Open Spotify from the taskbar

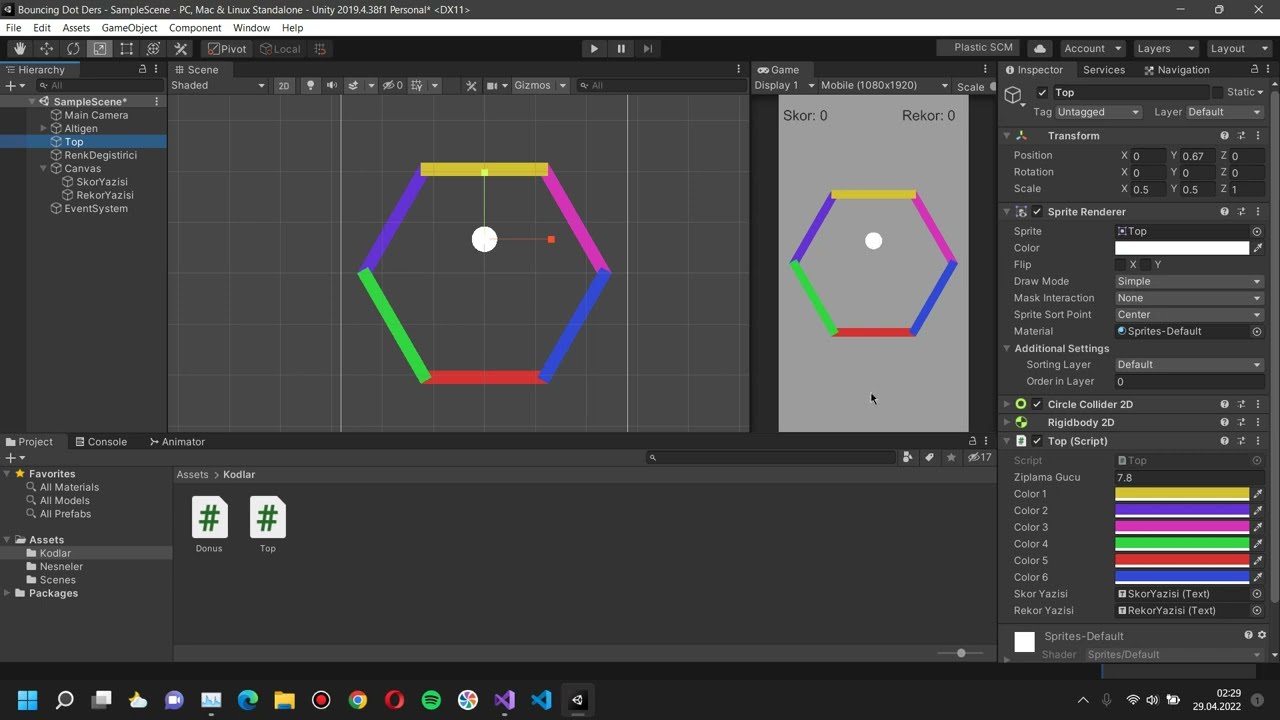[x=431, y=700]
